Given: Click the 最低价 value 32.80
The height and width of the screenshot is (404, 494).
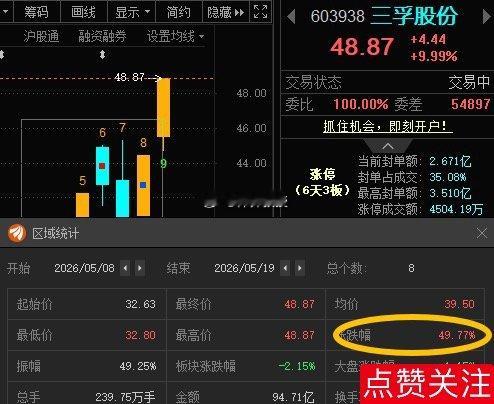Looking at the screenshot, I should tap(140, 335).
